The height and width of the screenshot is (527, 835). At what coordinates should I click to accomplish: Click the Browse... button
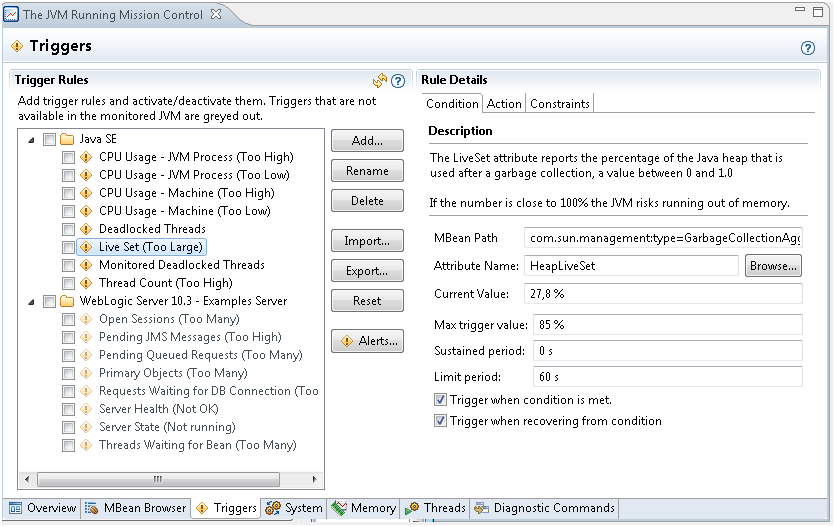click(774, 266)
